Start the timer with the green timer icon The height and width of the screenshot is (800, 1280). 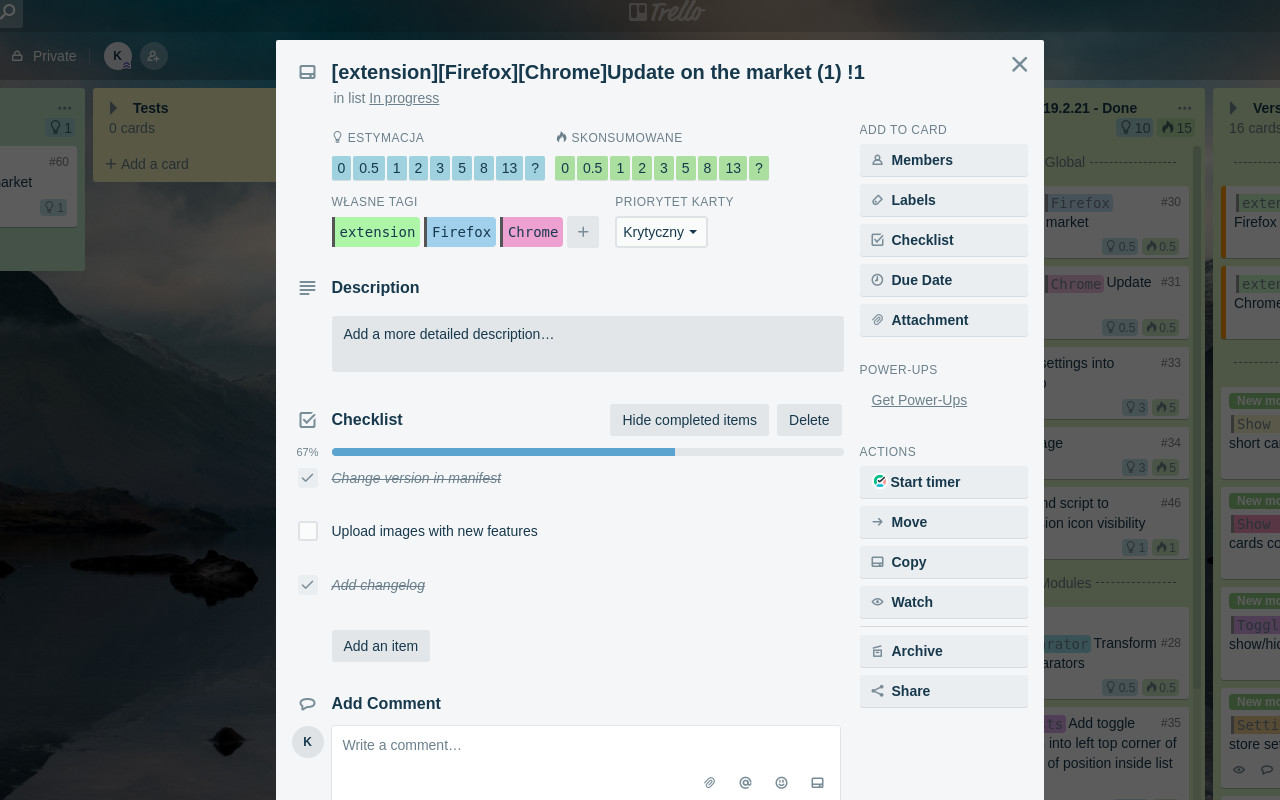pos(879,481)
